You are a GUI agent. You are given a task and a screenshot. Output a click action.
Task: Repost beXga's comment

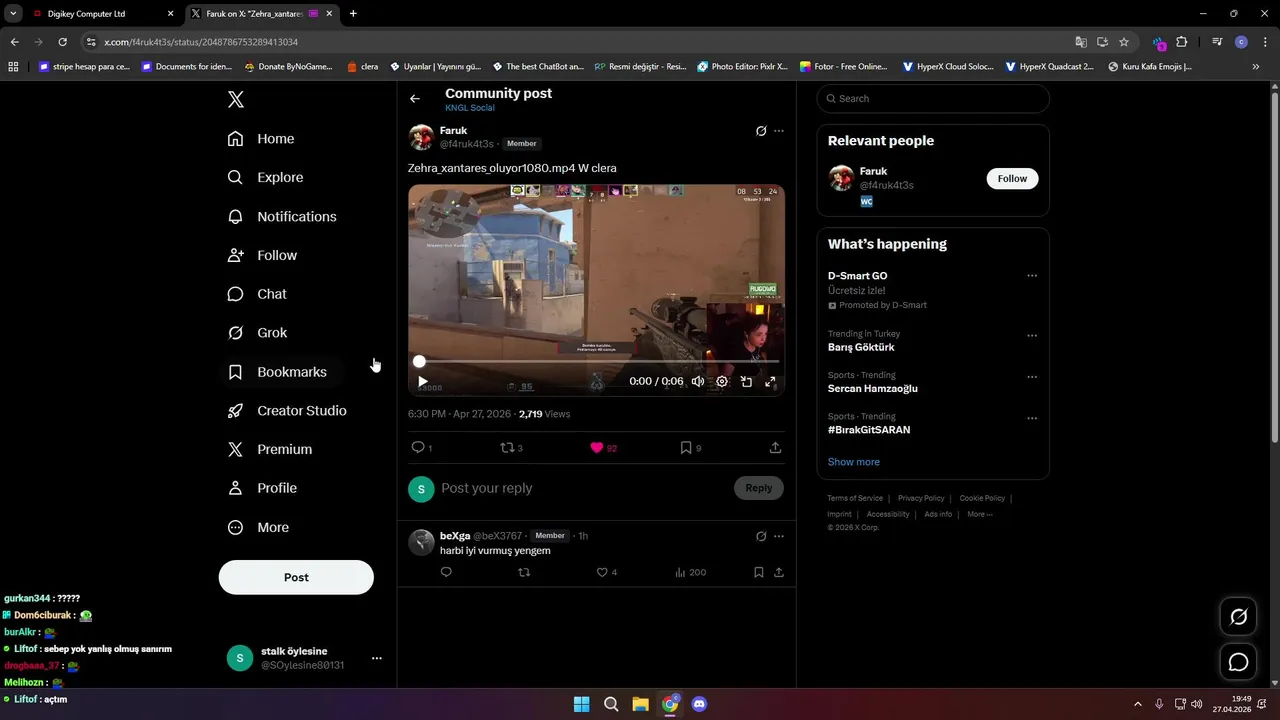[524, 572]
